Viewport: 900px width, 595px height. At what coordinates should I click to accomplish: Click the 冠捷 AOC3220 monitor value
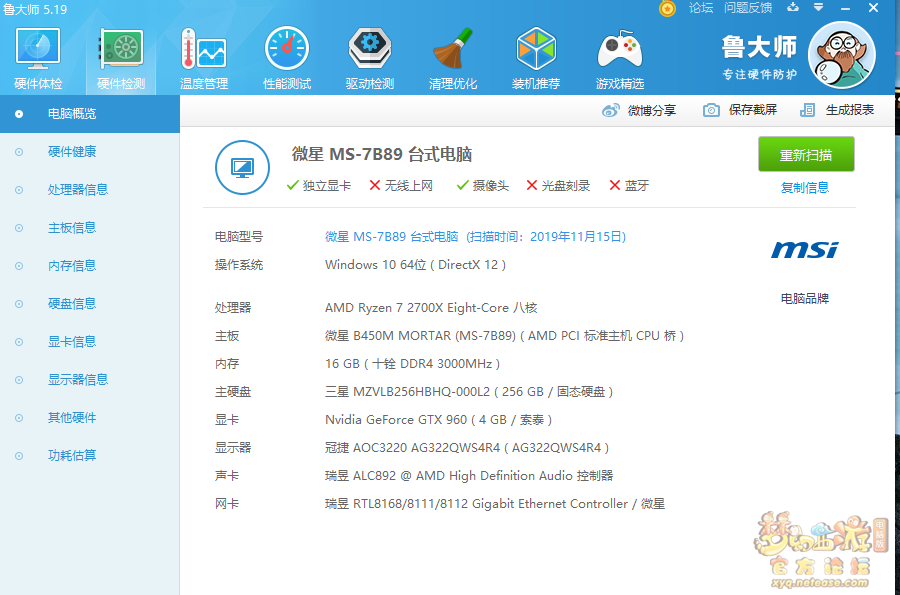pos(467,448)
